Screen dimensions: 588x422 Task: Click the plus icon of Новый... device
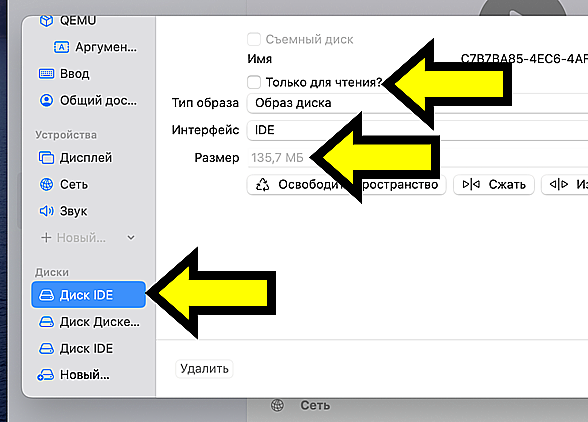pyautogui.click(x=46, y=237)
